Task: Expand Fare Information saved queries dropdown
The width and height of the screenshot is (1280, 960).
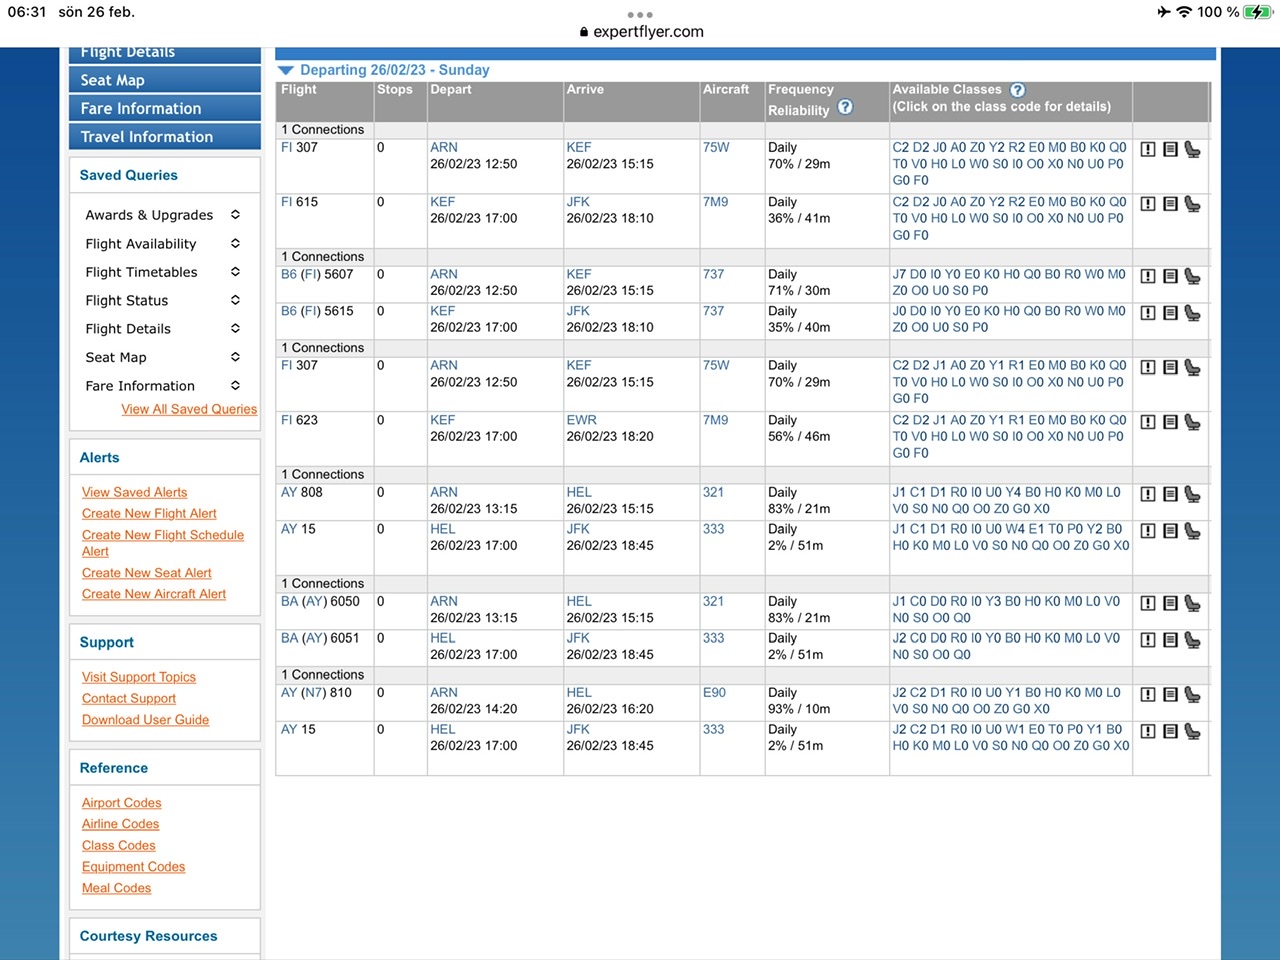Action: pyautogui.click(x=235, y=385)
